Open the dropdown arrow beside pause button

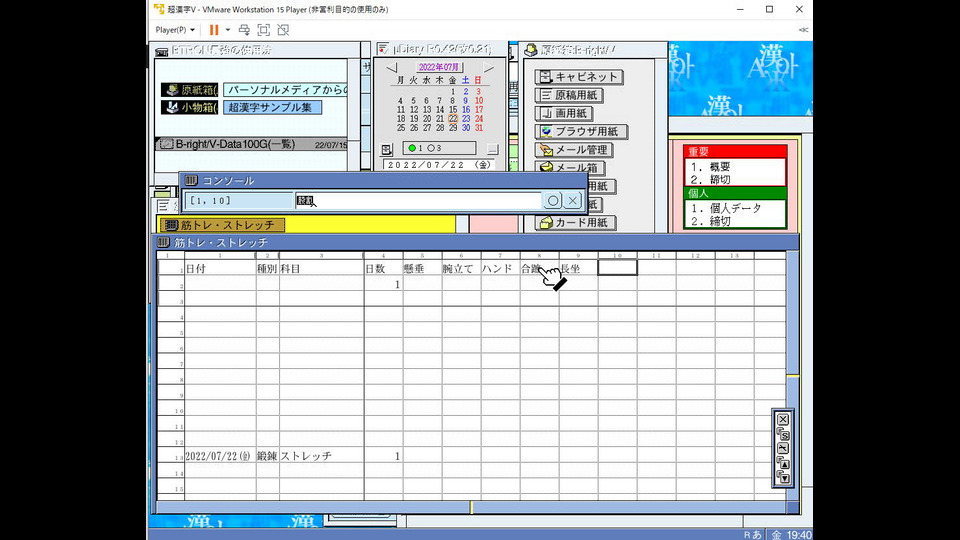(228, 29)
